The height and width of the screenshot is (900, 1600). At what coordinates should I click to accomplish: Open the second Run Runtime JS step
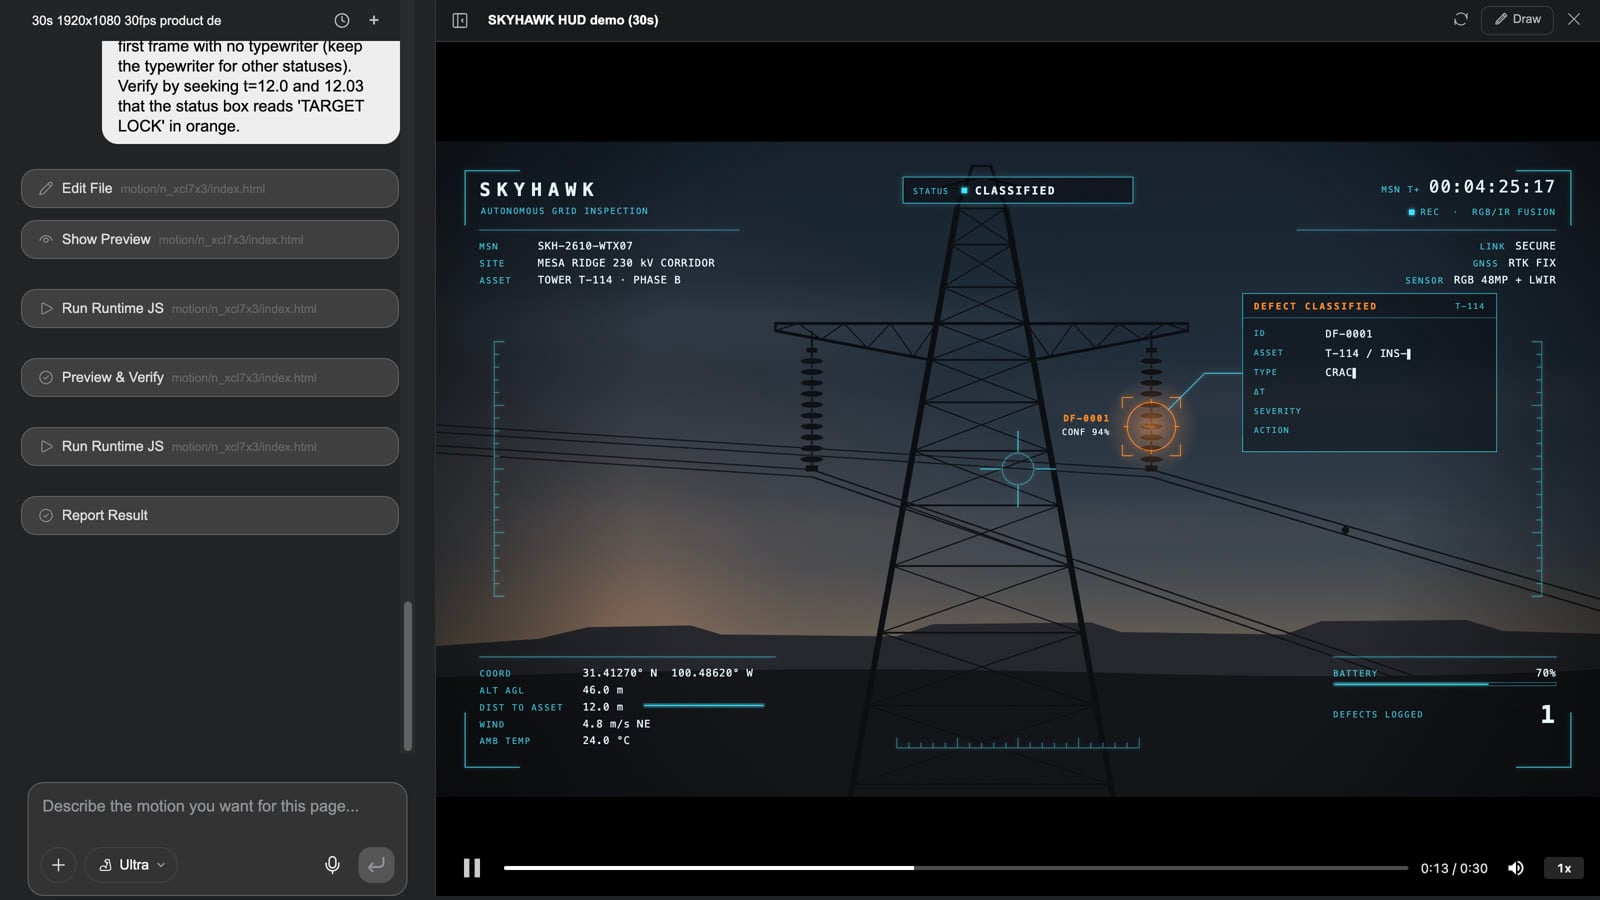click(210, 446)
